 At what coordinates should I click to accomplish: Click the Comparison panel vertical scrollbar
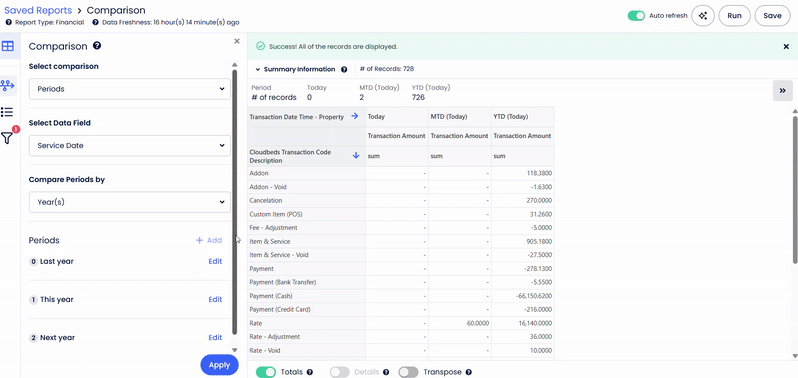pos(235,201)
